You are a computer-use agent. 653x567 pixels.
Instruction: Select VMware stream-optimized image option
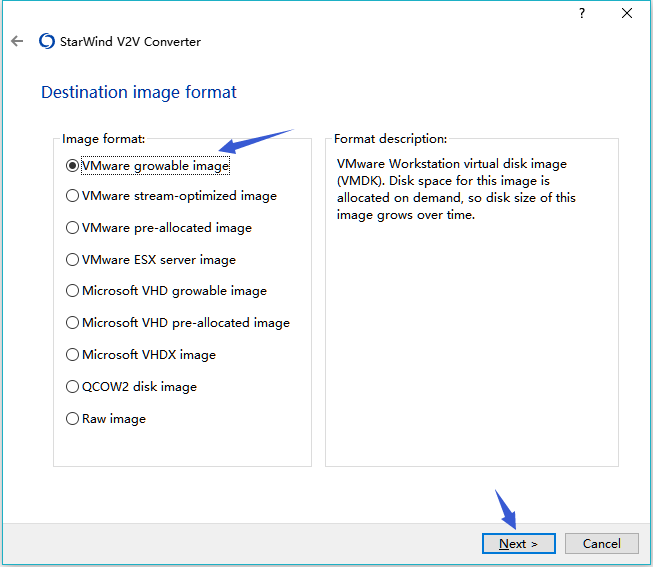(x=171, y=196)
